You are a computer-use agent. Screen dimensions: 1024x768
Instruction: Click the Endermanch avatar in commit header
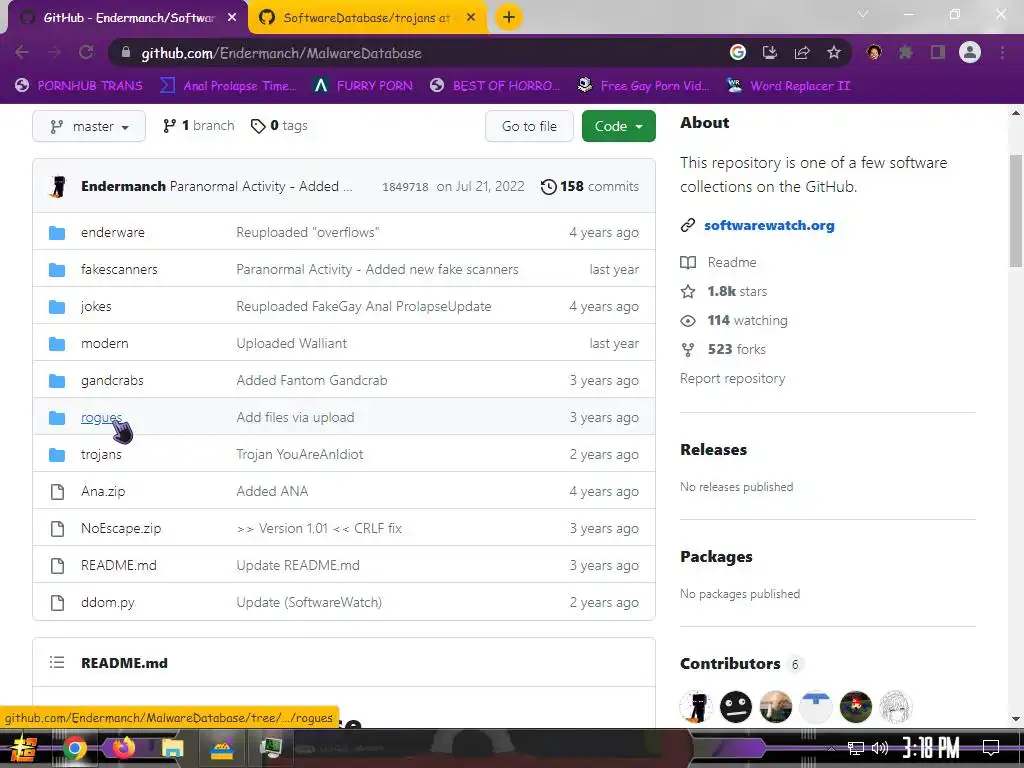pyautogui.click(x=57, y=186)
